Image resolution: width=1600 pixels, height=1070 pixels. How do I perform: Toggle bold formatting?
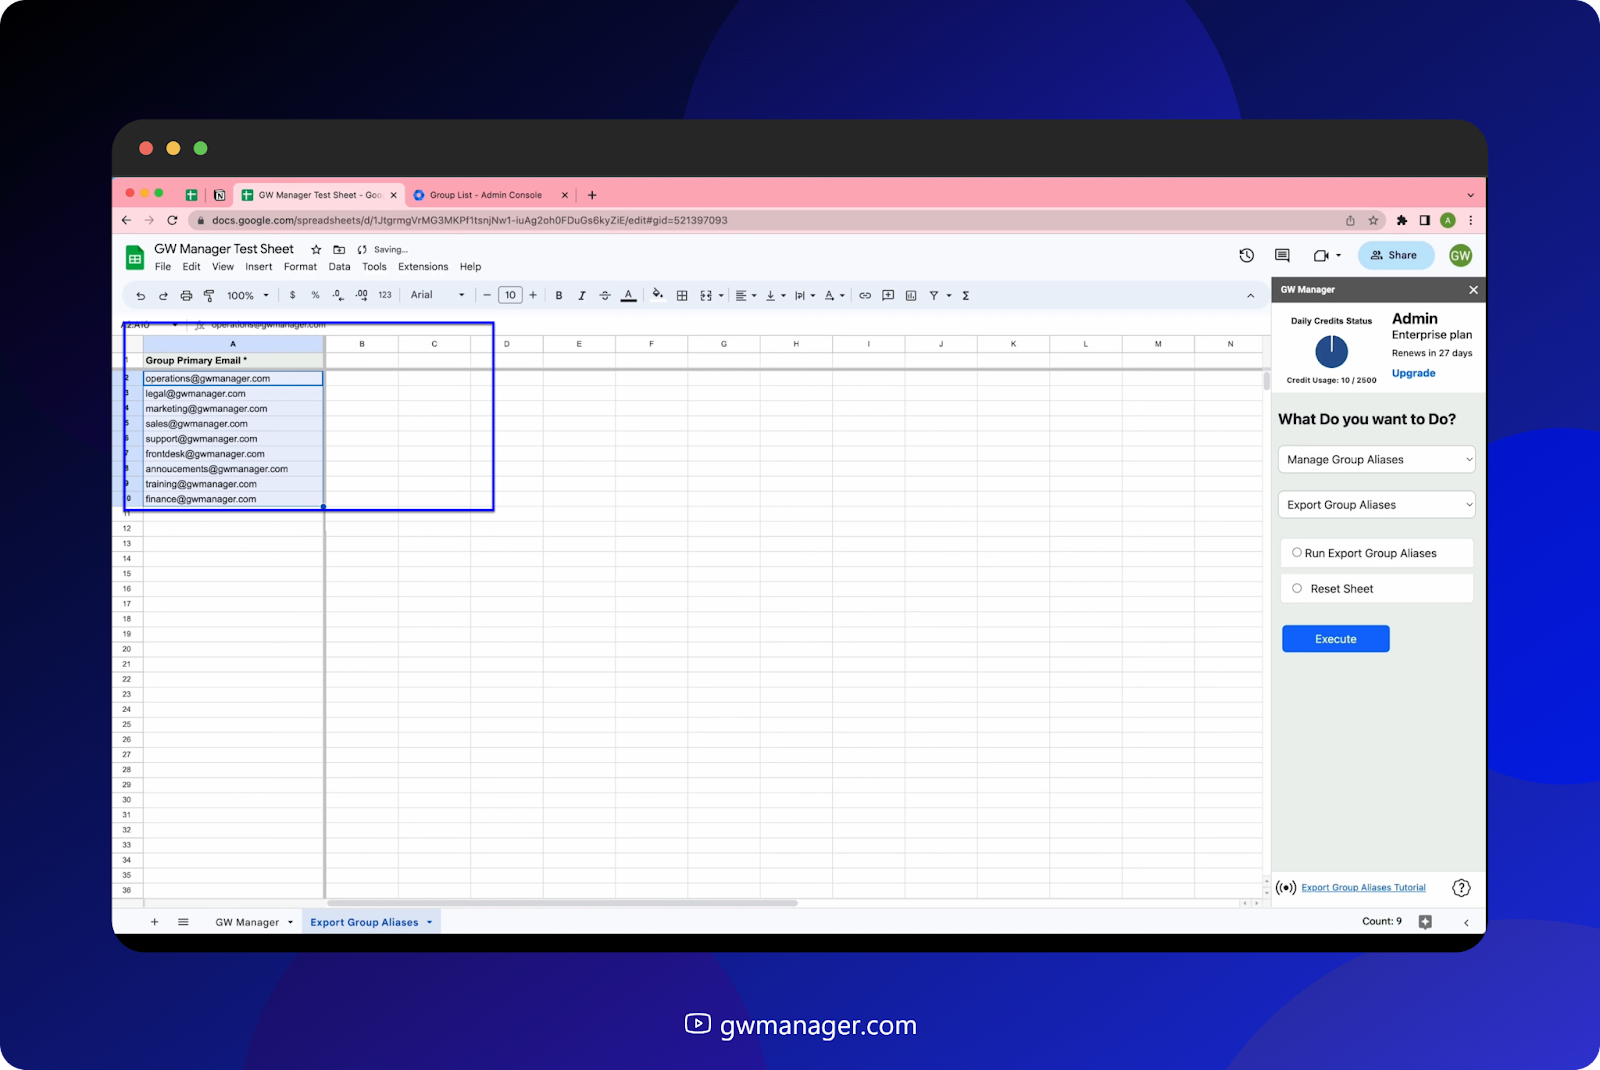[x=559, y=296]
